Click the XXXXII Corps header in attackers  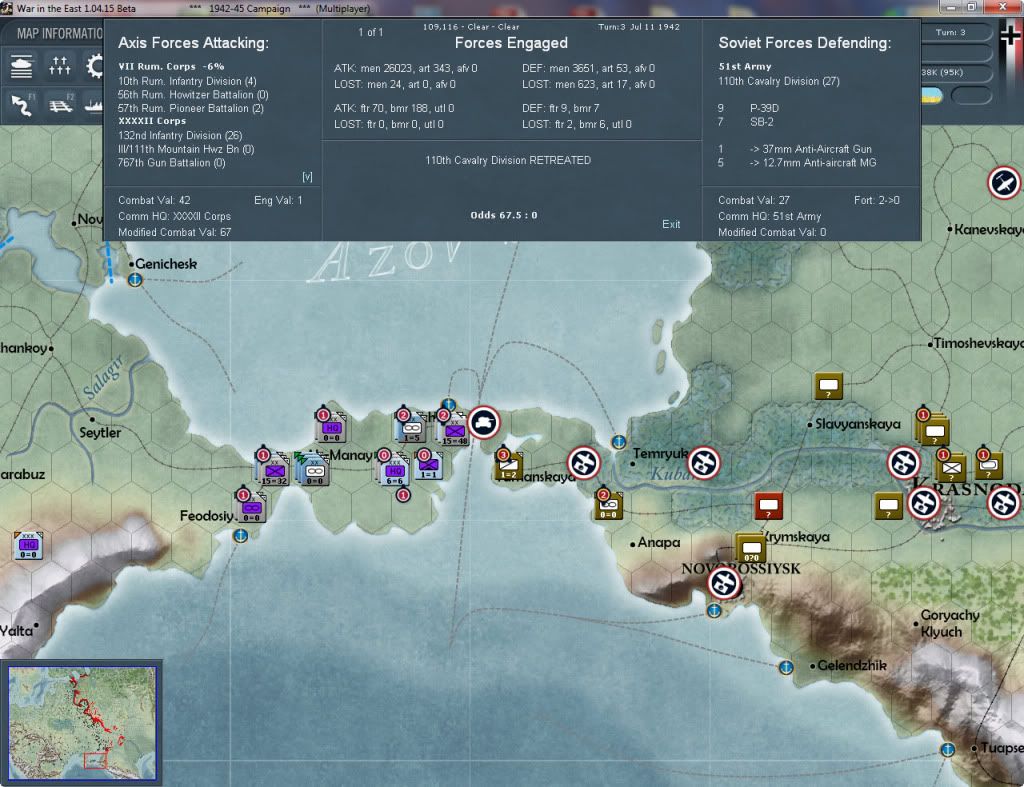[x=152, y=121]
